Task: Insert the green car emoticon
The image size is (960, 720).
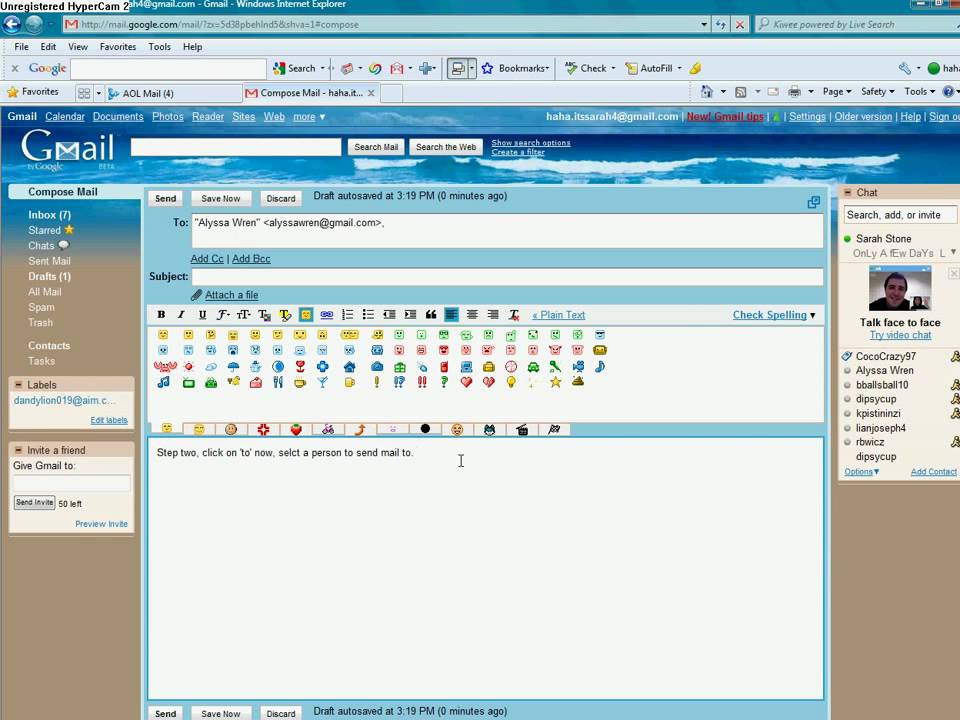Action: (533, 367)
